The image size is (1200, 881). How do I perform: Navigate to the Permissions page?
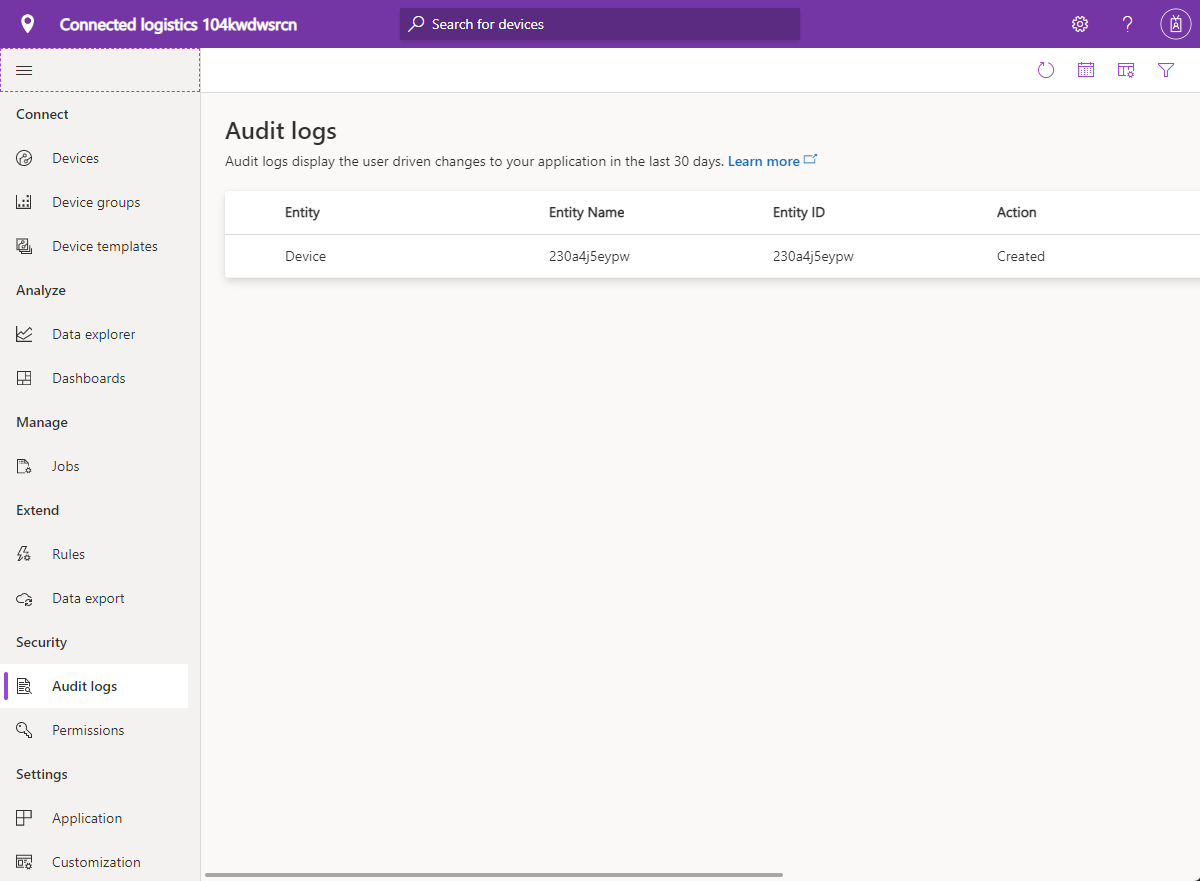tap(88, 729)
